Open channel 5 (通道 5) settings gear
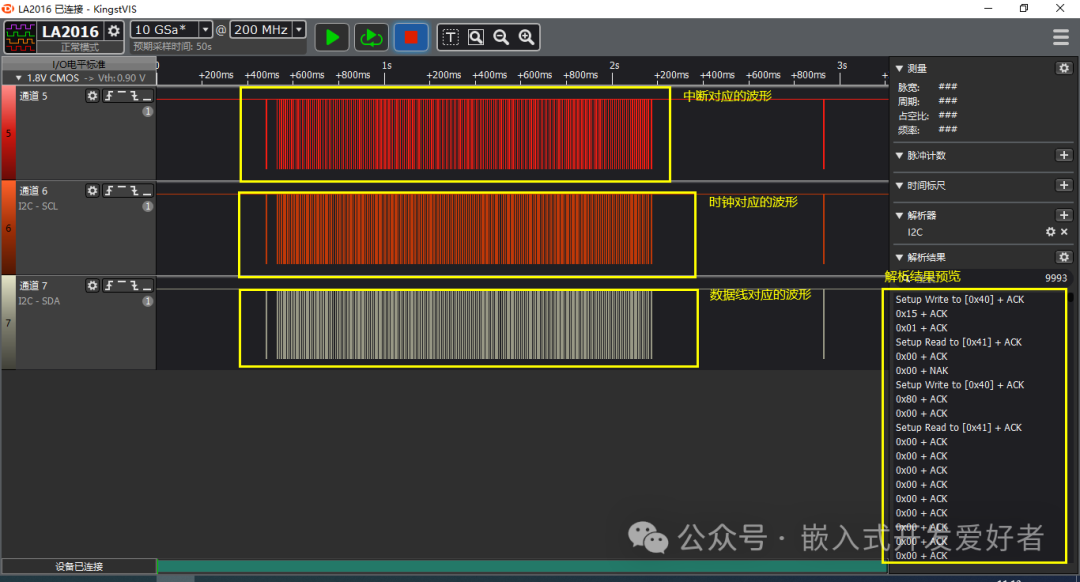 coord(92,96)
